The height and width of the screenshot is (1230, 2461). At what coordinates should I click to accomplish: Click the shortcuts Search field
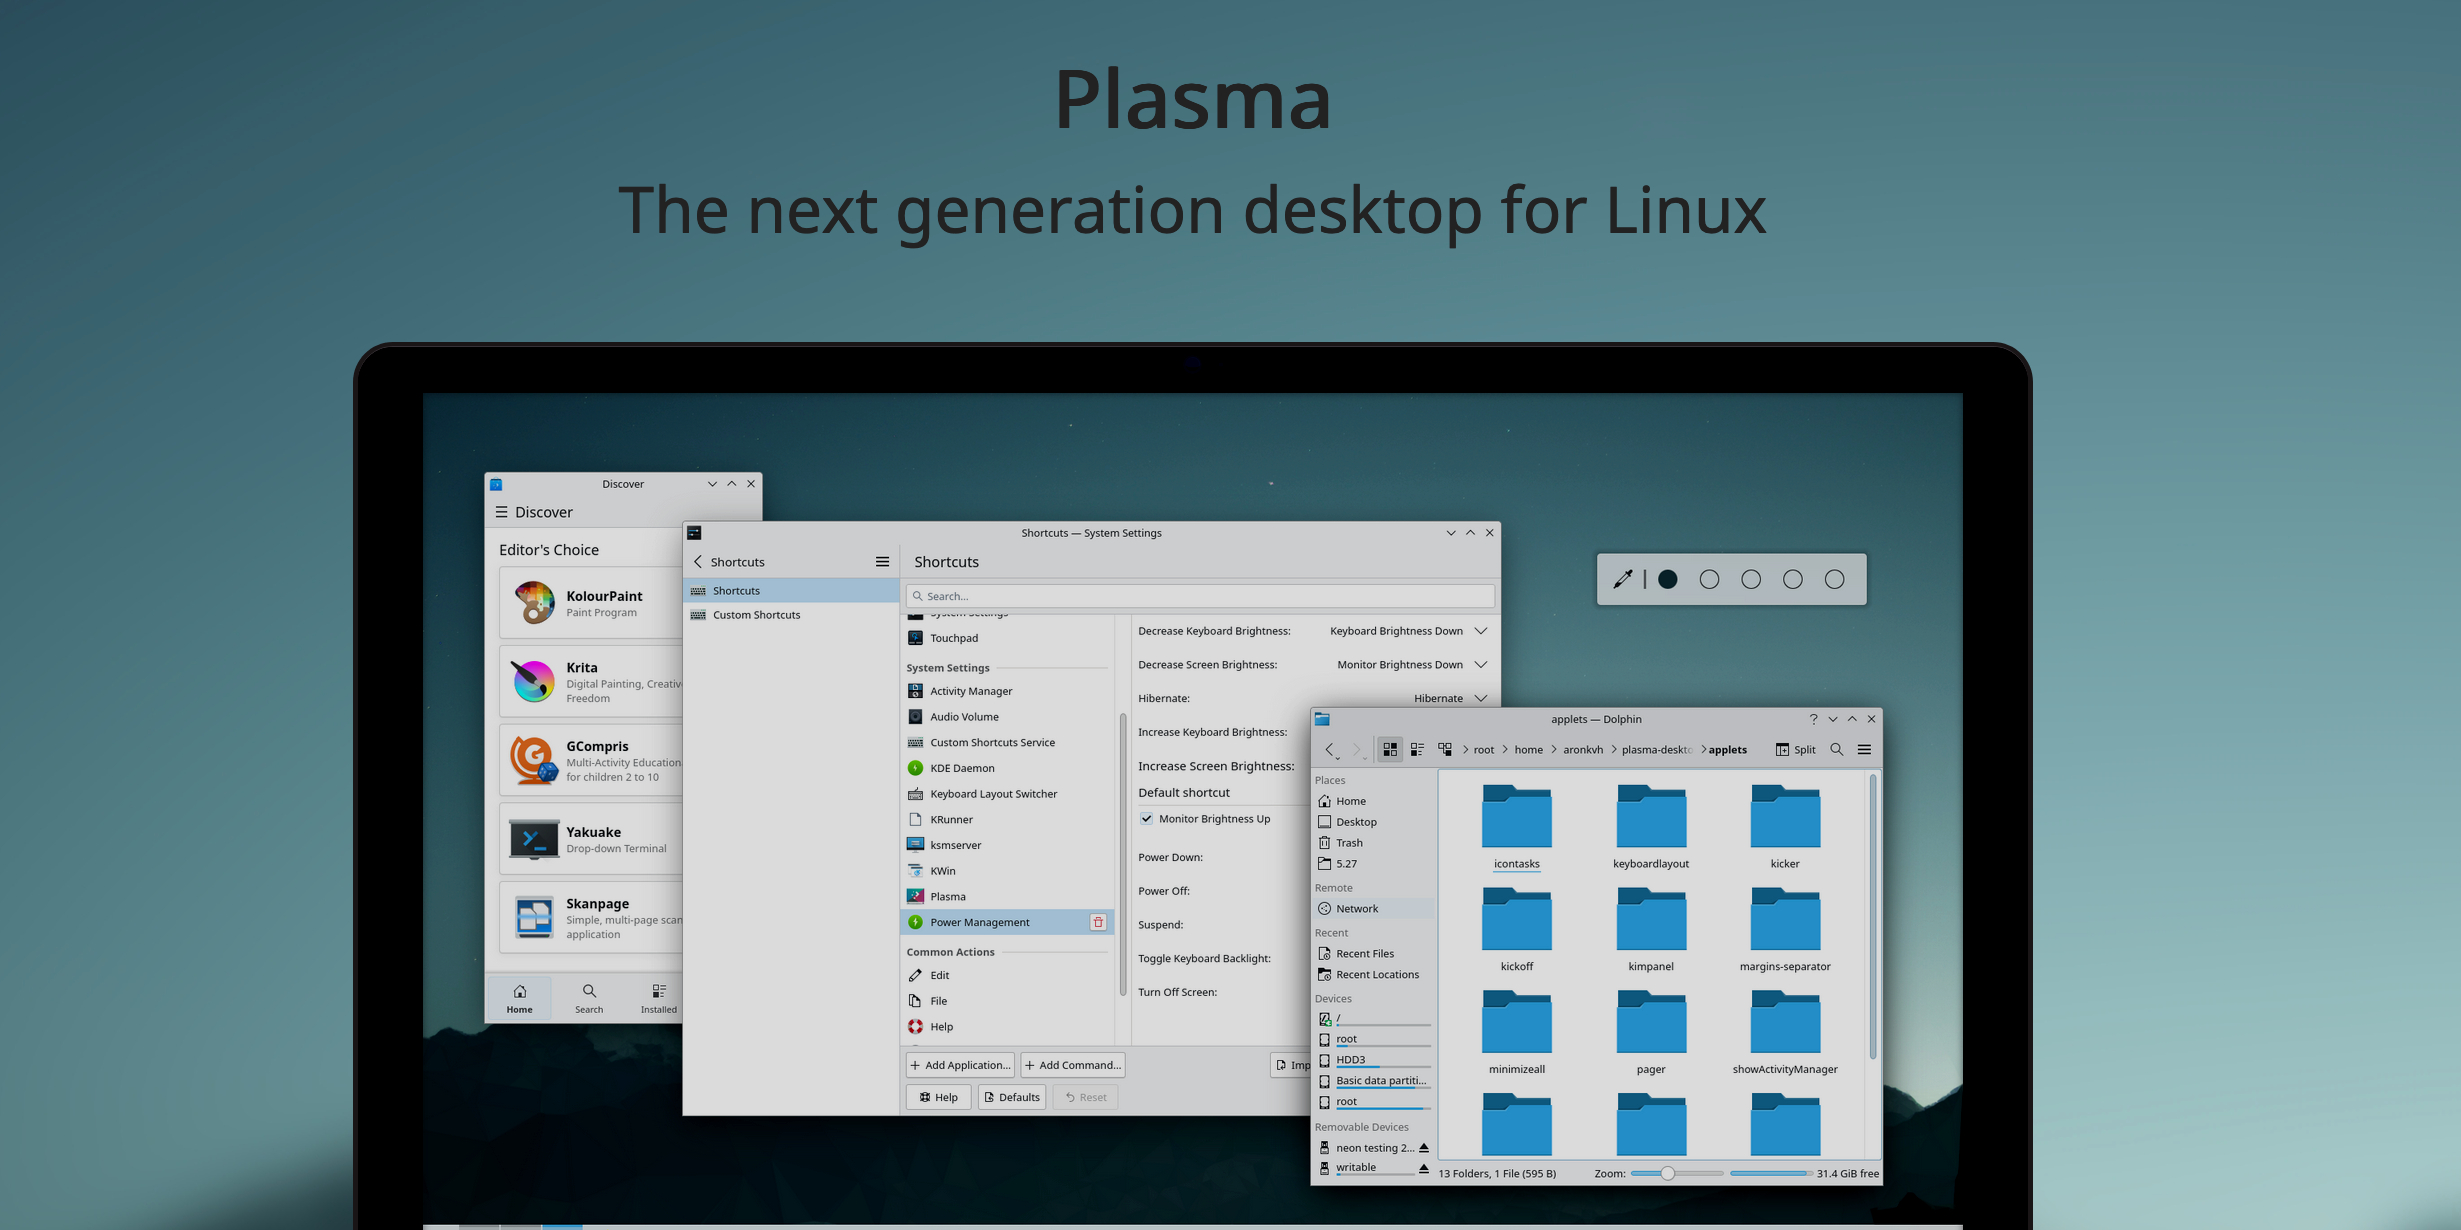(x=1200, y=596)
